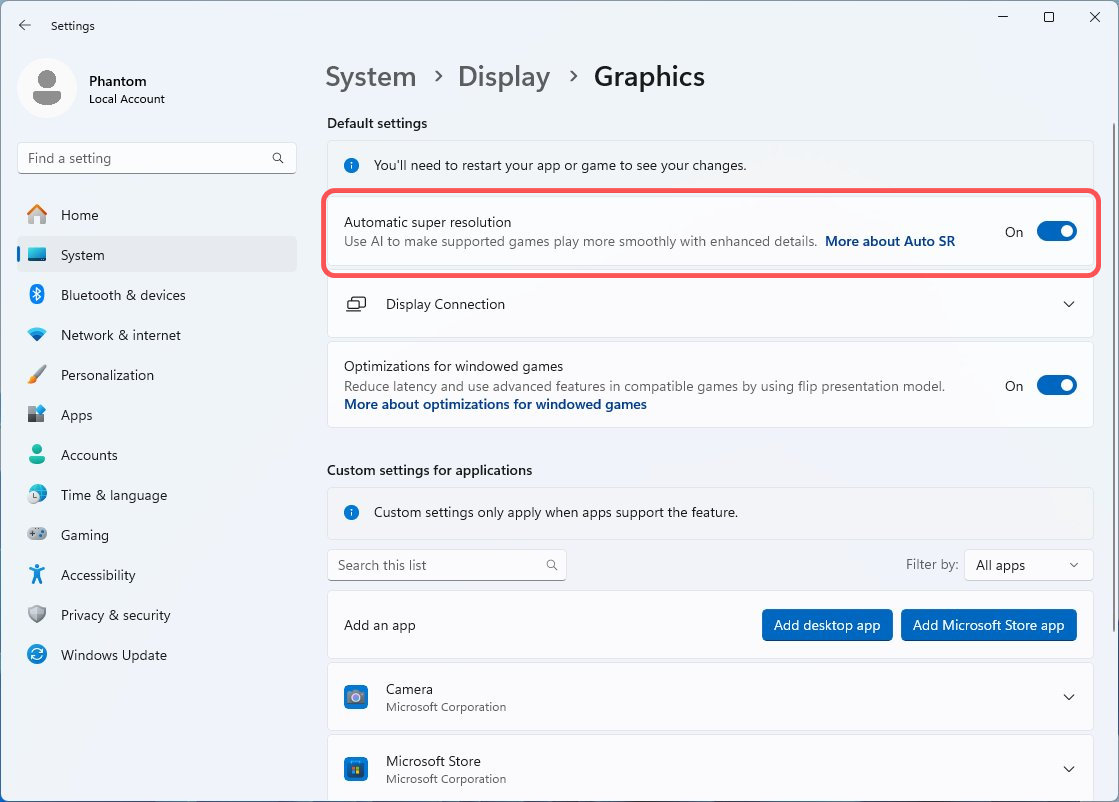This screenshot has width=1119, height=802.
Task: Click the Personalization paintbrush icon
Action: click(x=37, y=375)
